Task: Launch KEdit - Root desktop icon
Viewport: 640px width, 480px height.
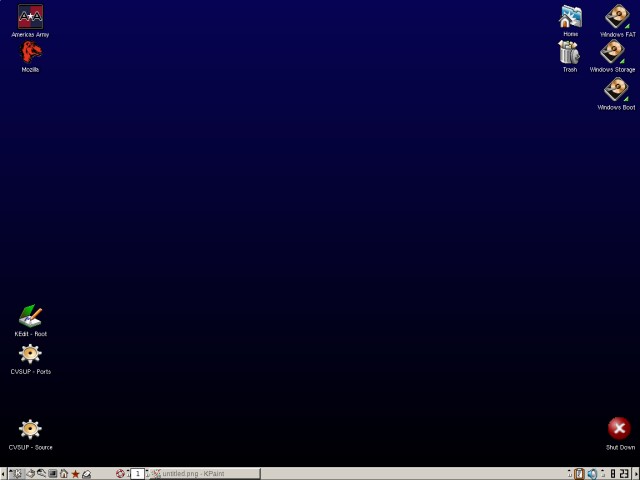Action: pos(30,317)
